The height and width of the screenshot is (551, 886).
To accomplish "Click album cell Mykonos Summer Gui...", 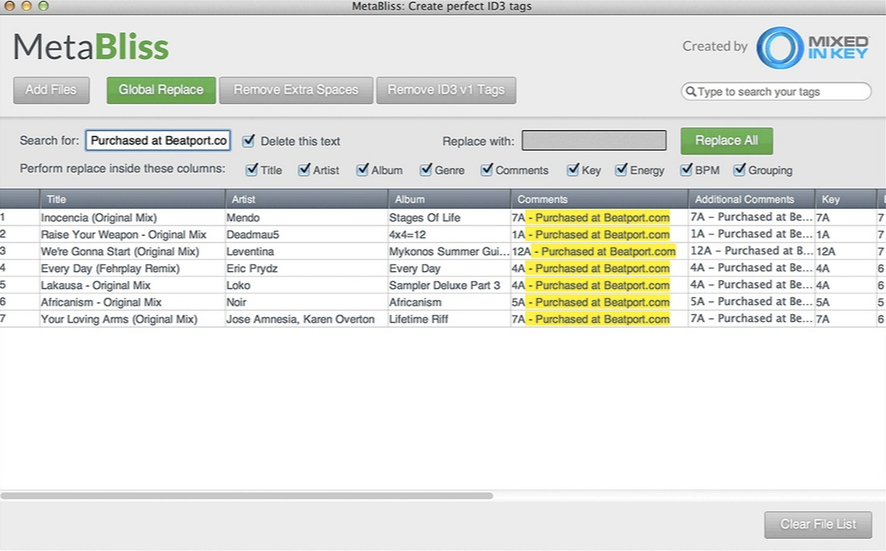I will click(449, 251).
